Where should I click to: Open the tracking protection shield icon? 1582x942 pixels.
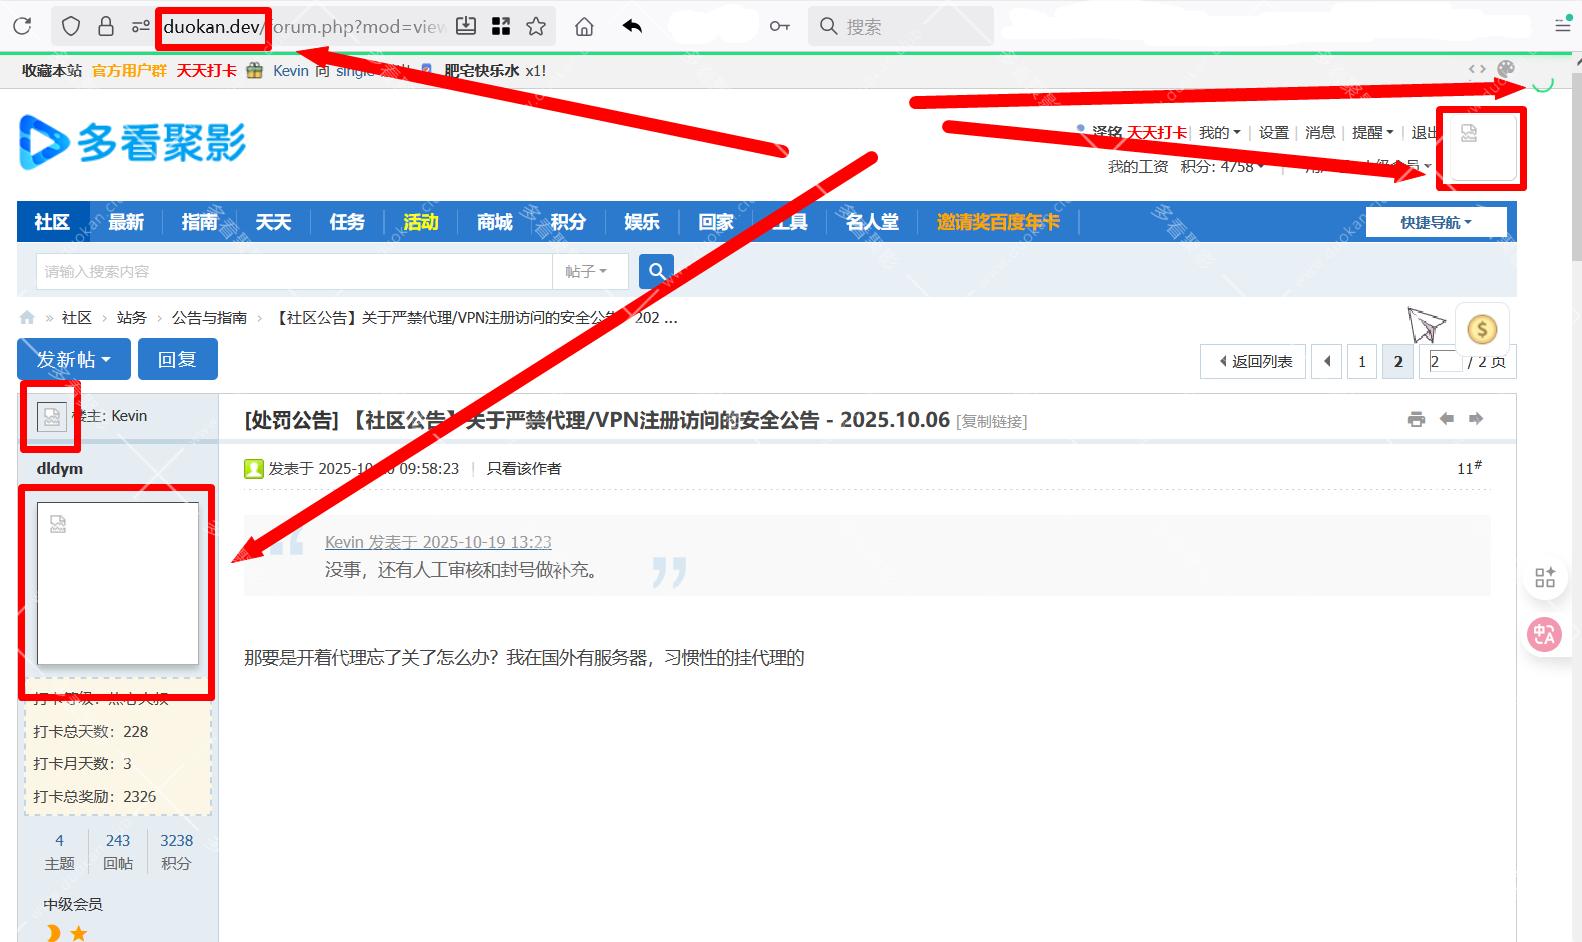(x=70, y=27)
